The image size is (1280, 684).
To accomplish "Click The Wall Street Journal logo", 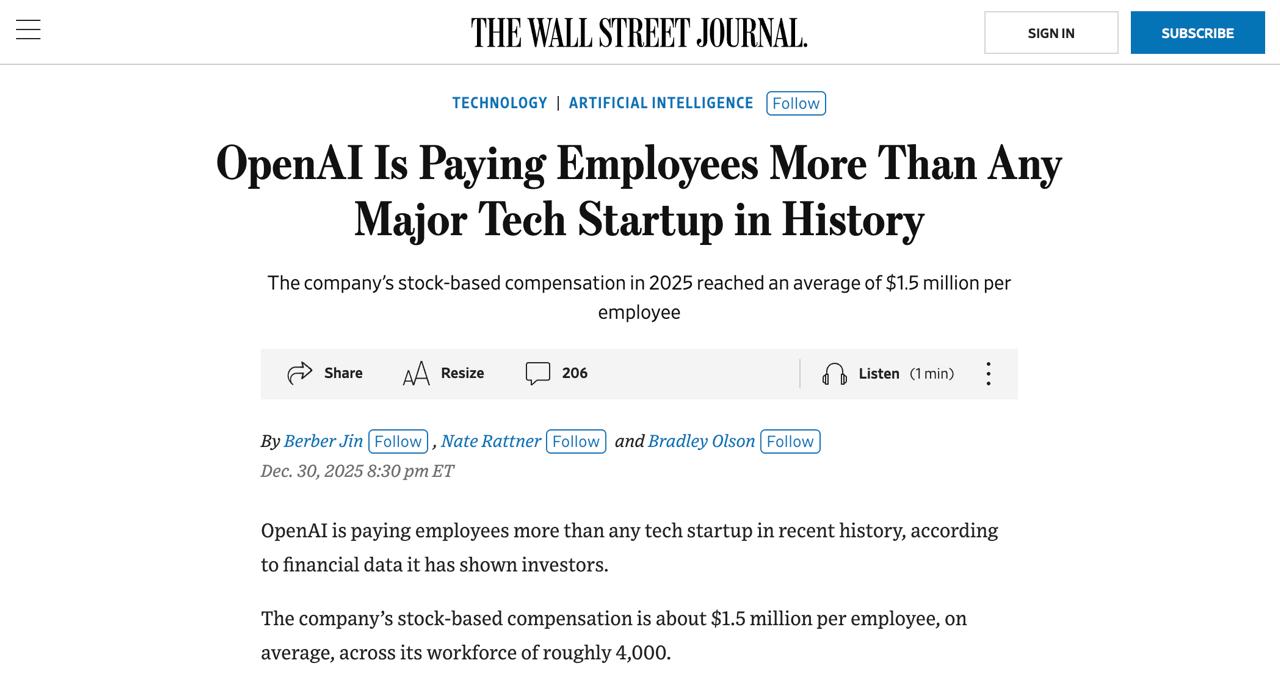I will click(639, 33).
